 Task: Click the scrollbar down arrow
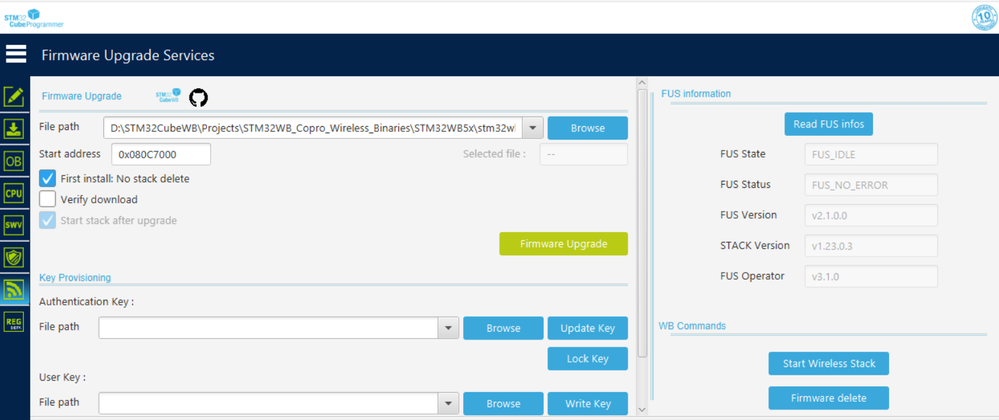(642, 409)
